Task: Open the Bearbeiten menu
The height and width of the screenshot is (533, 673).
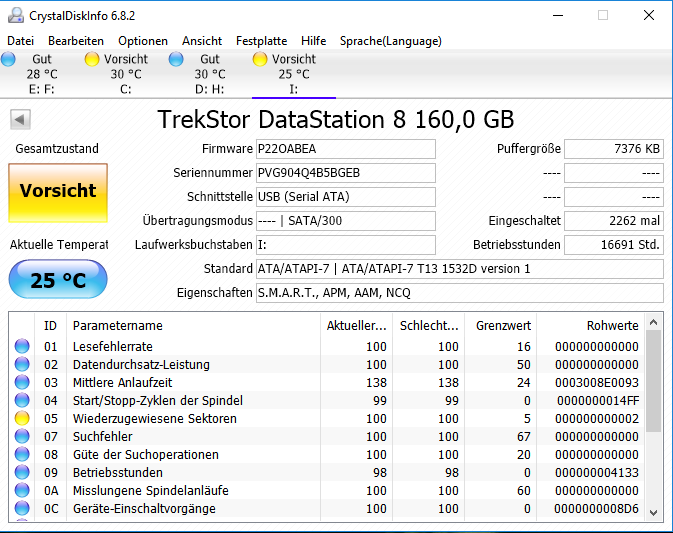Action: tap(76, 41)
